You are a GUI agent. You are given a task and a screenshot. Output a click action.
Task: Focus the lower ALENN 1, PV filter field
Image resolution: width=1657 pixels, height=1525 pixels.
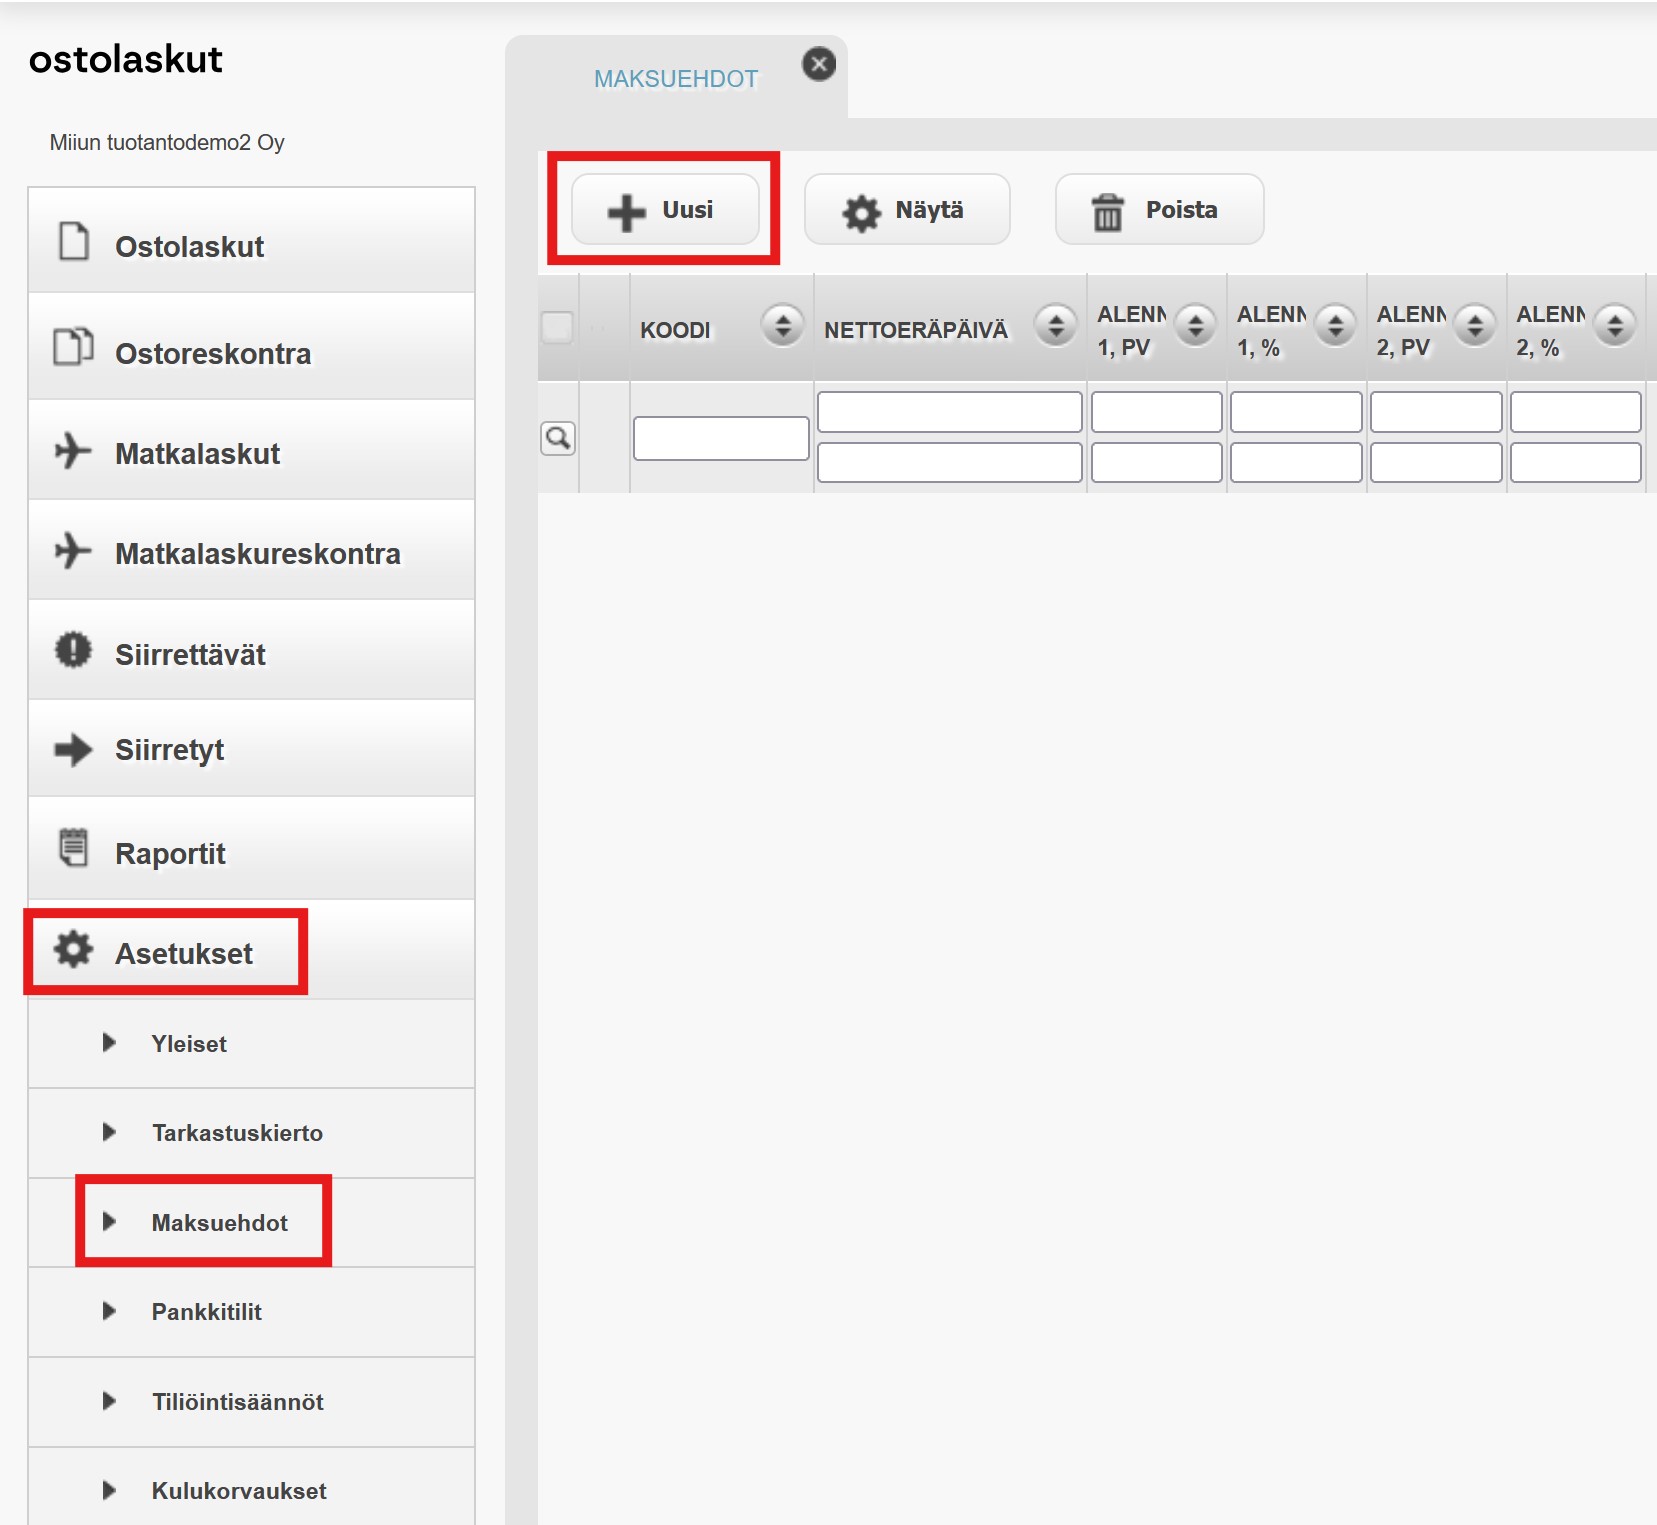point(1157,462)
